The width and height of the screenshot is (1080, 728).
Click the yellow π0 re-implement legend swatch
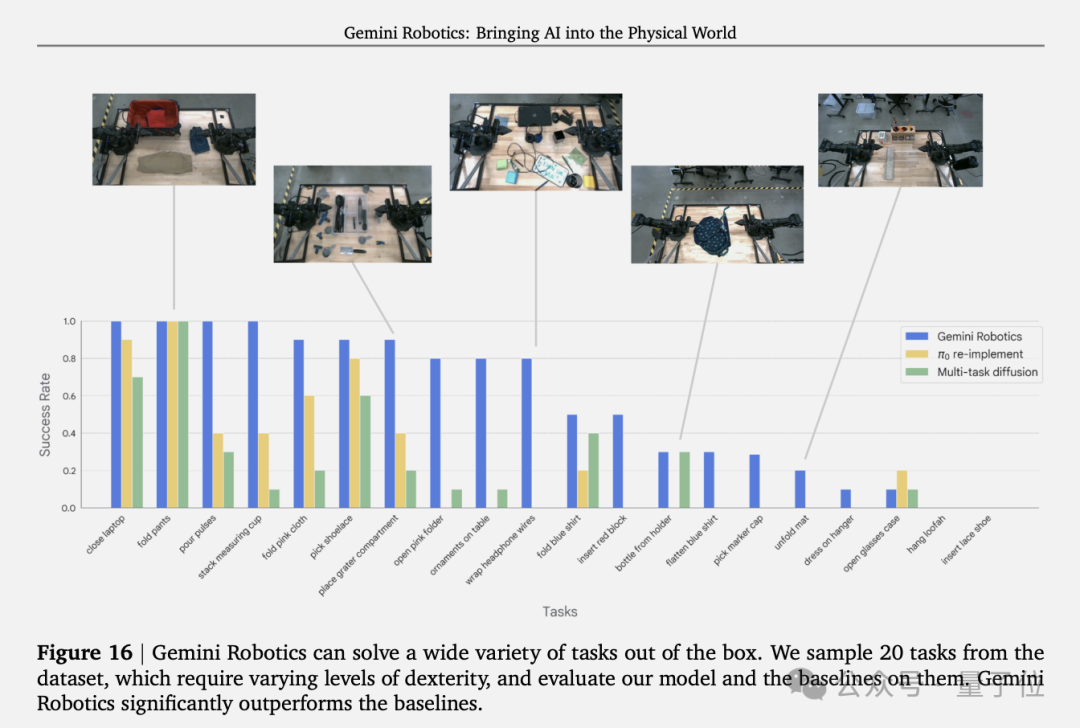point(917,354)
